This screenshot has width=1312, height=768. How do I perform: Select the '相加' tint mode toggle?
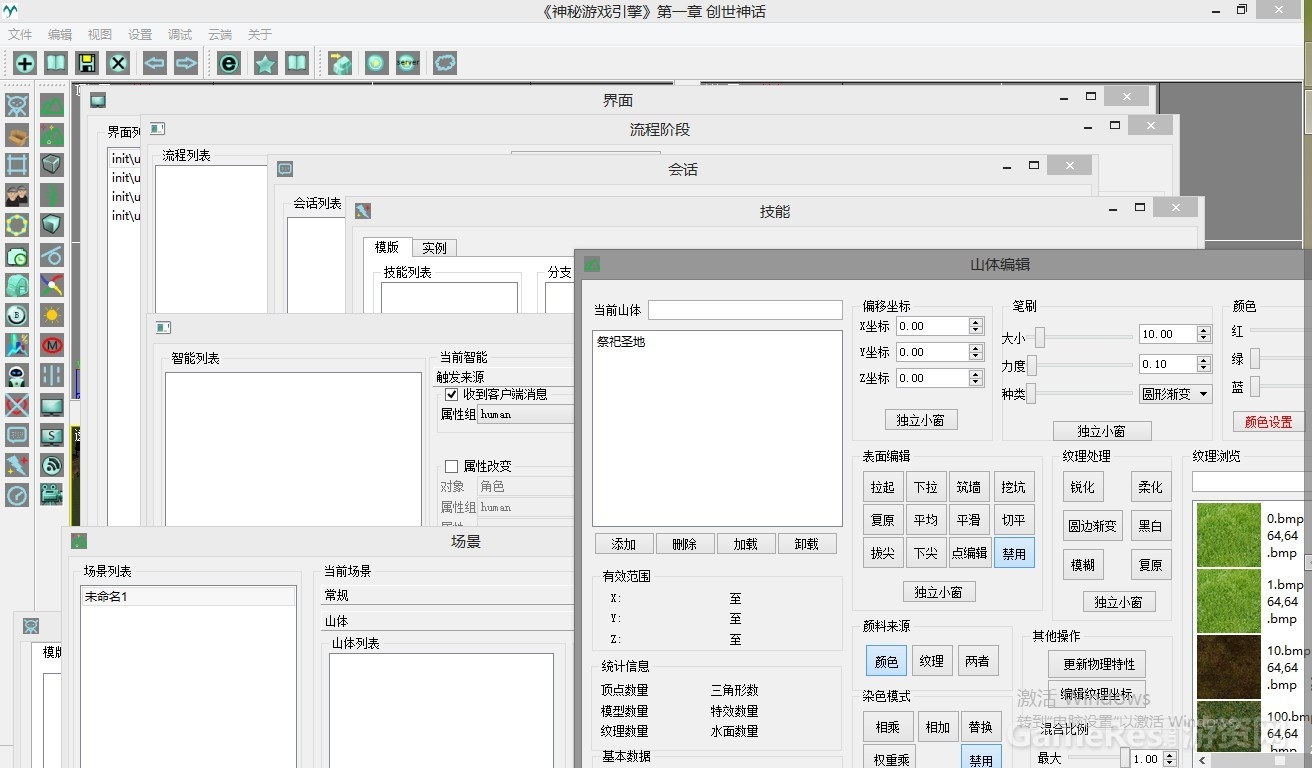click(x=937, y=727)
